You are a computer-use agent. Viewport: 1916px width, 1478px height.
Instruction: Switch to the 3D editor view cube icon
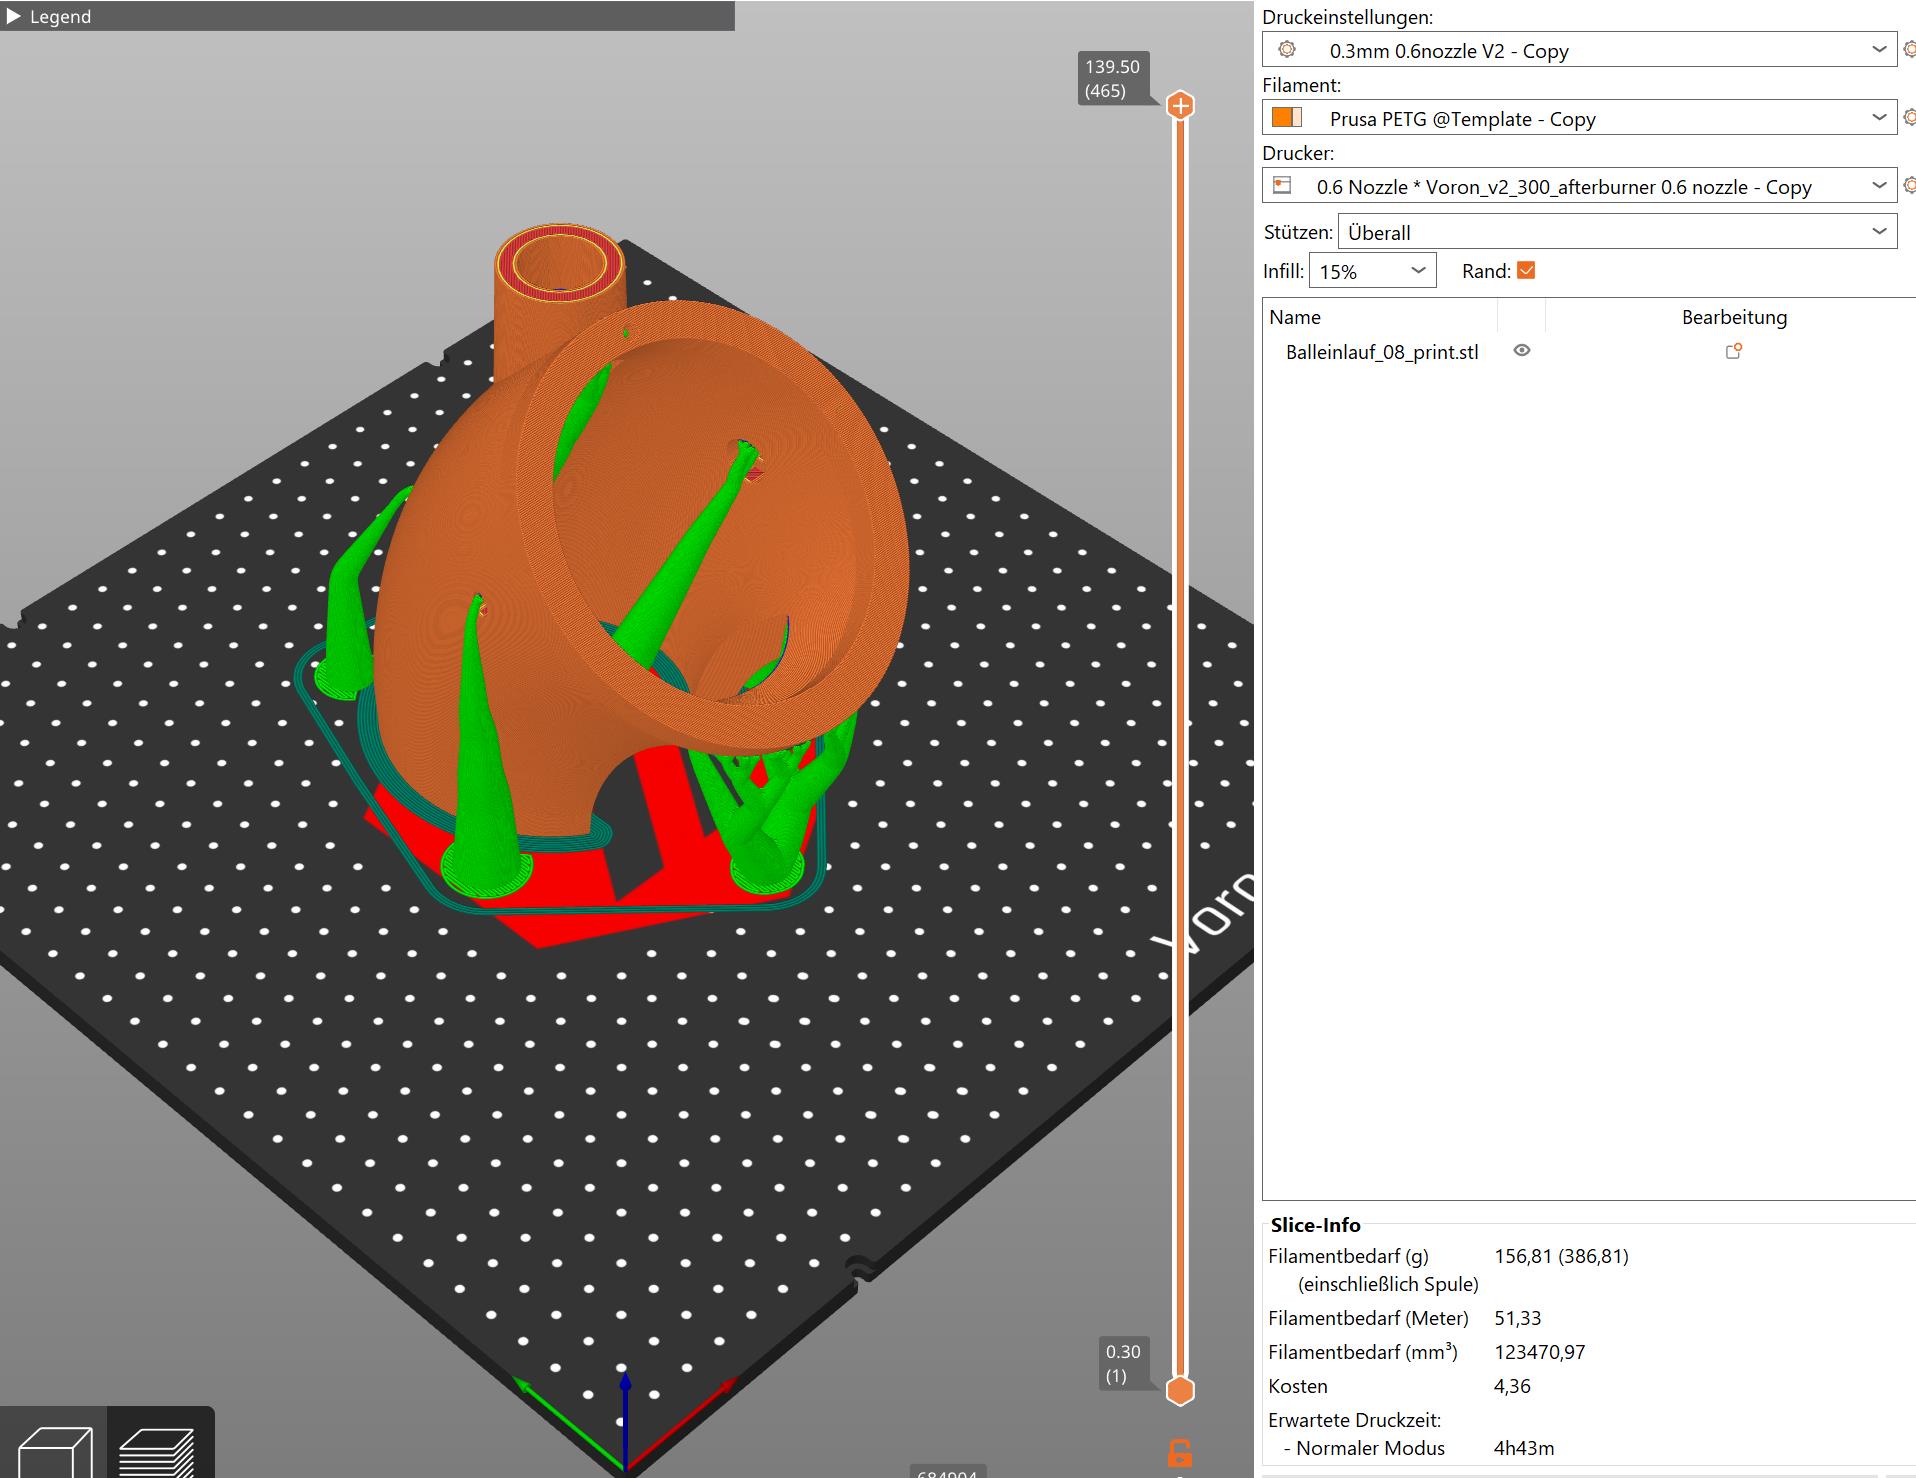point(55,1450)
